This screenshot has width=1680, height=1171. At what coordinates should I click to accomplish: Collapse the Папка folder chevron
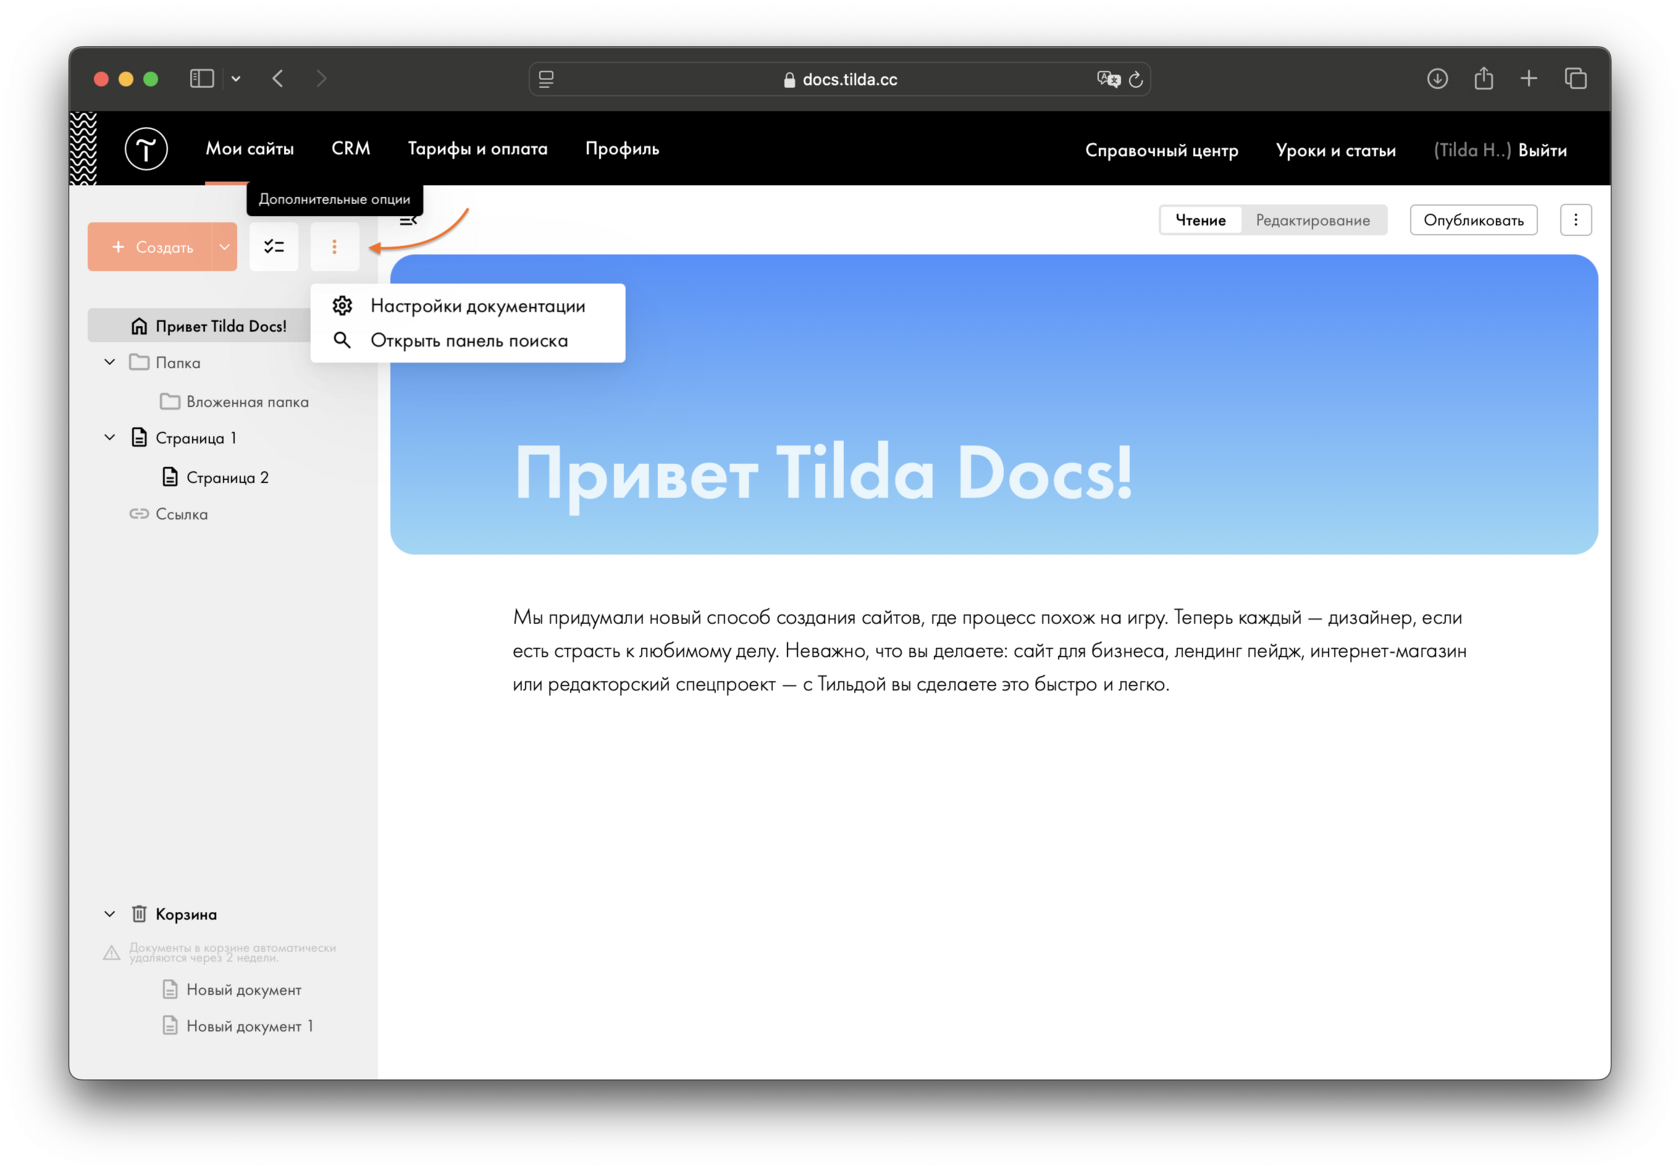(110, 362)
